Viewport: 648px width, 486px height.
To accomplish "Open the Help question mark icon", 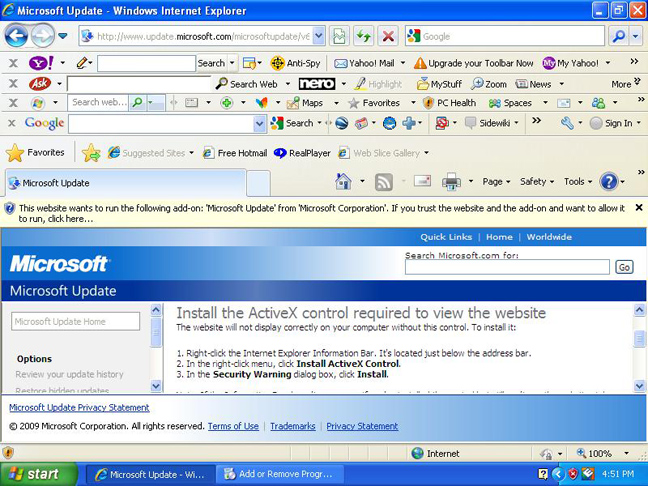I will (x=609, y=181).
